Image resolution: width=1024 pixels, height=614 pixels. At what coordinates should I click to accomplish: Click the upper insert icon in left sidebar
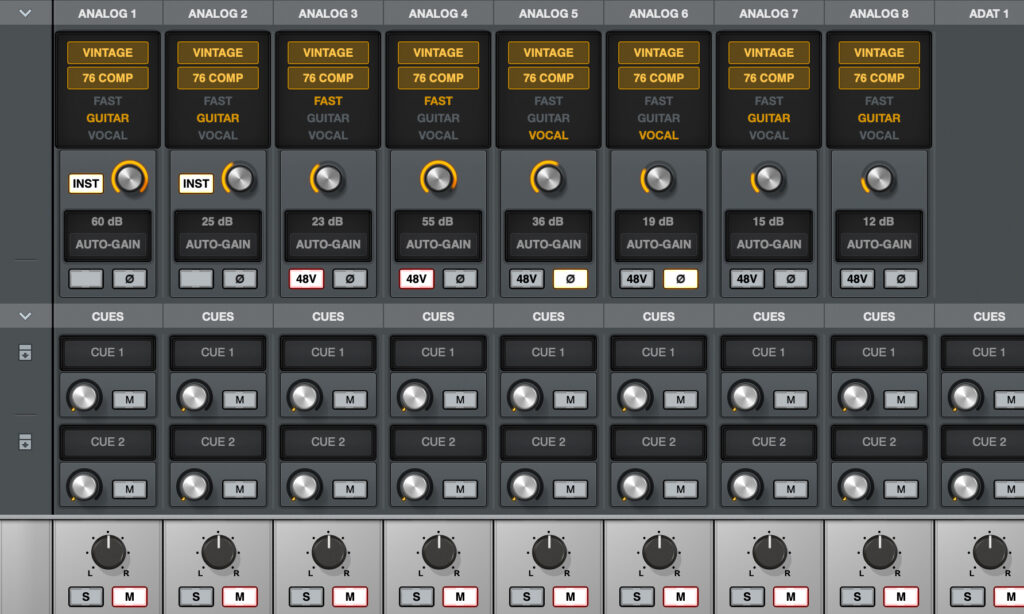[26, 353]
